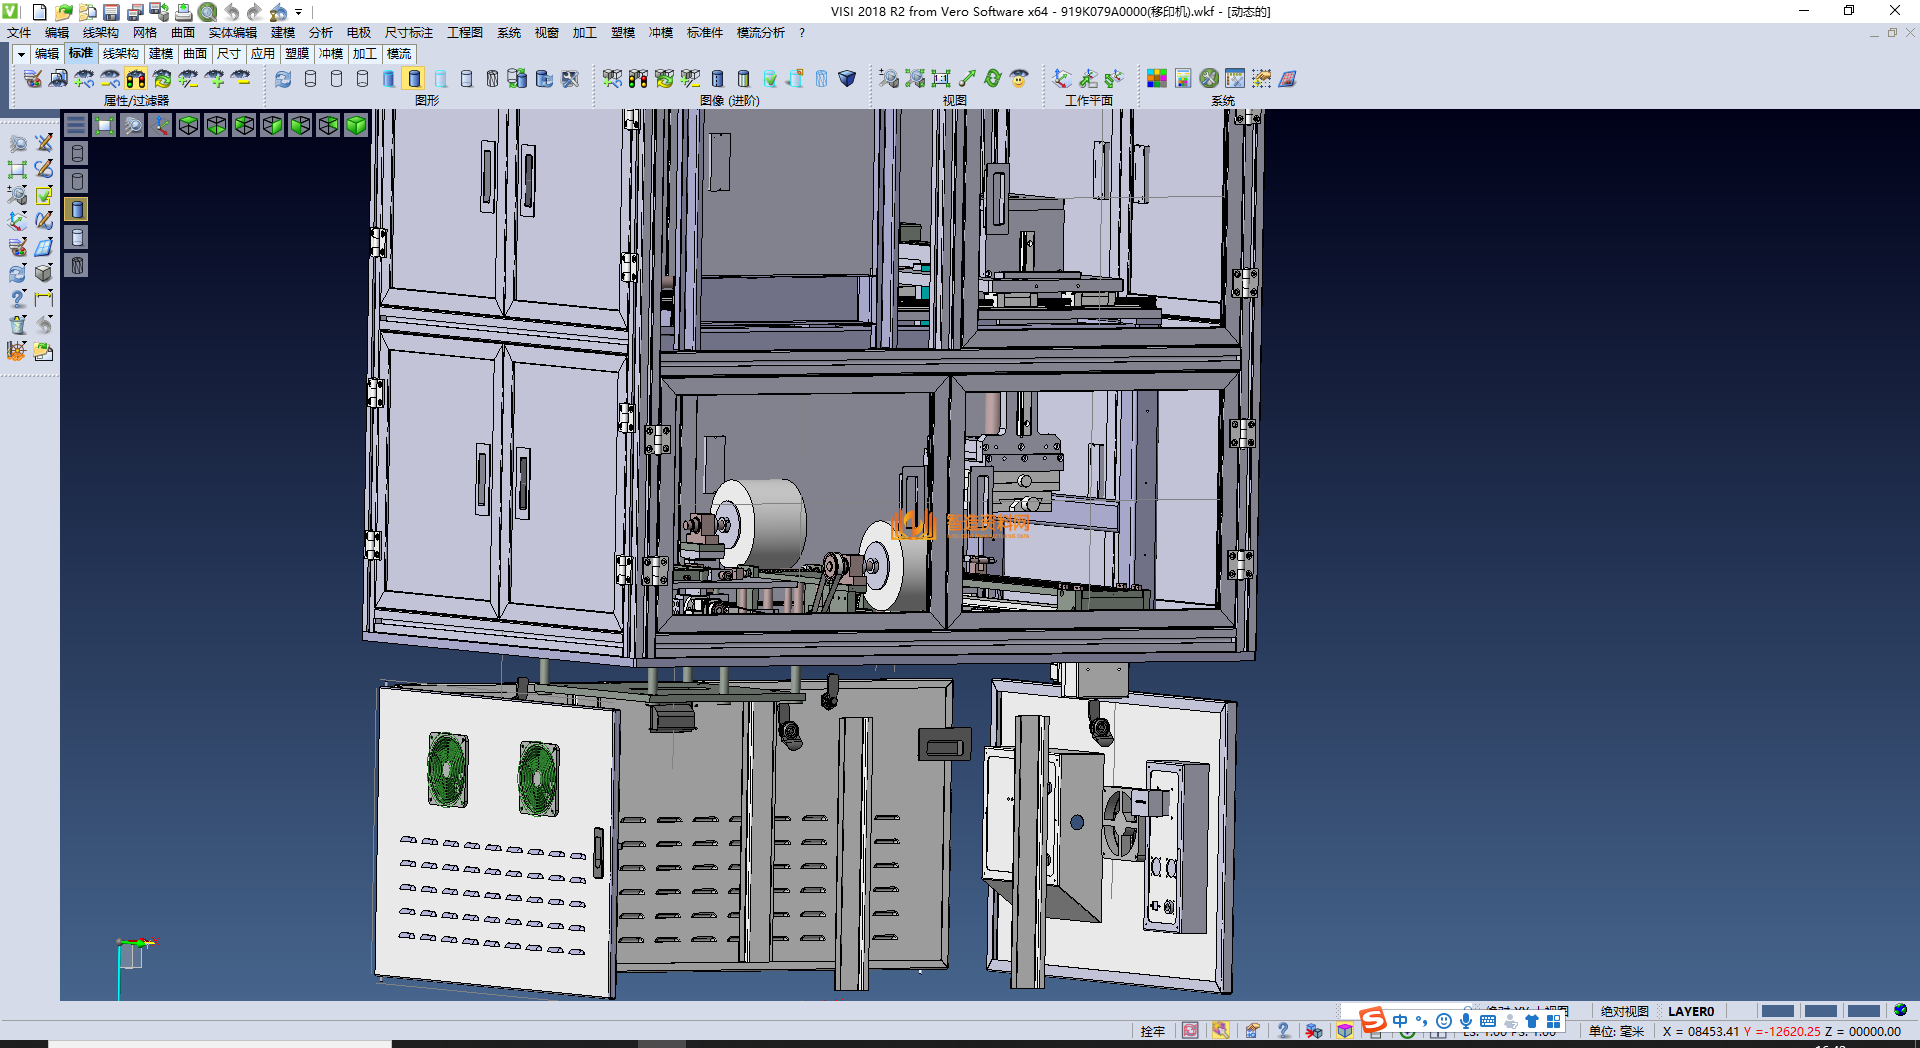1920x1048 pixels.
Task: Click the 绝对视图 status bar button
Action: point(1624,1011)
